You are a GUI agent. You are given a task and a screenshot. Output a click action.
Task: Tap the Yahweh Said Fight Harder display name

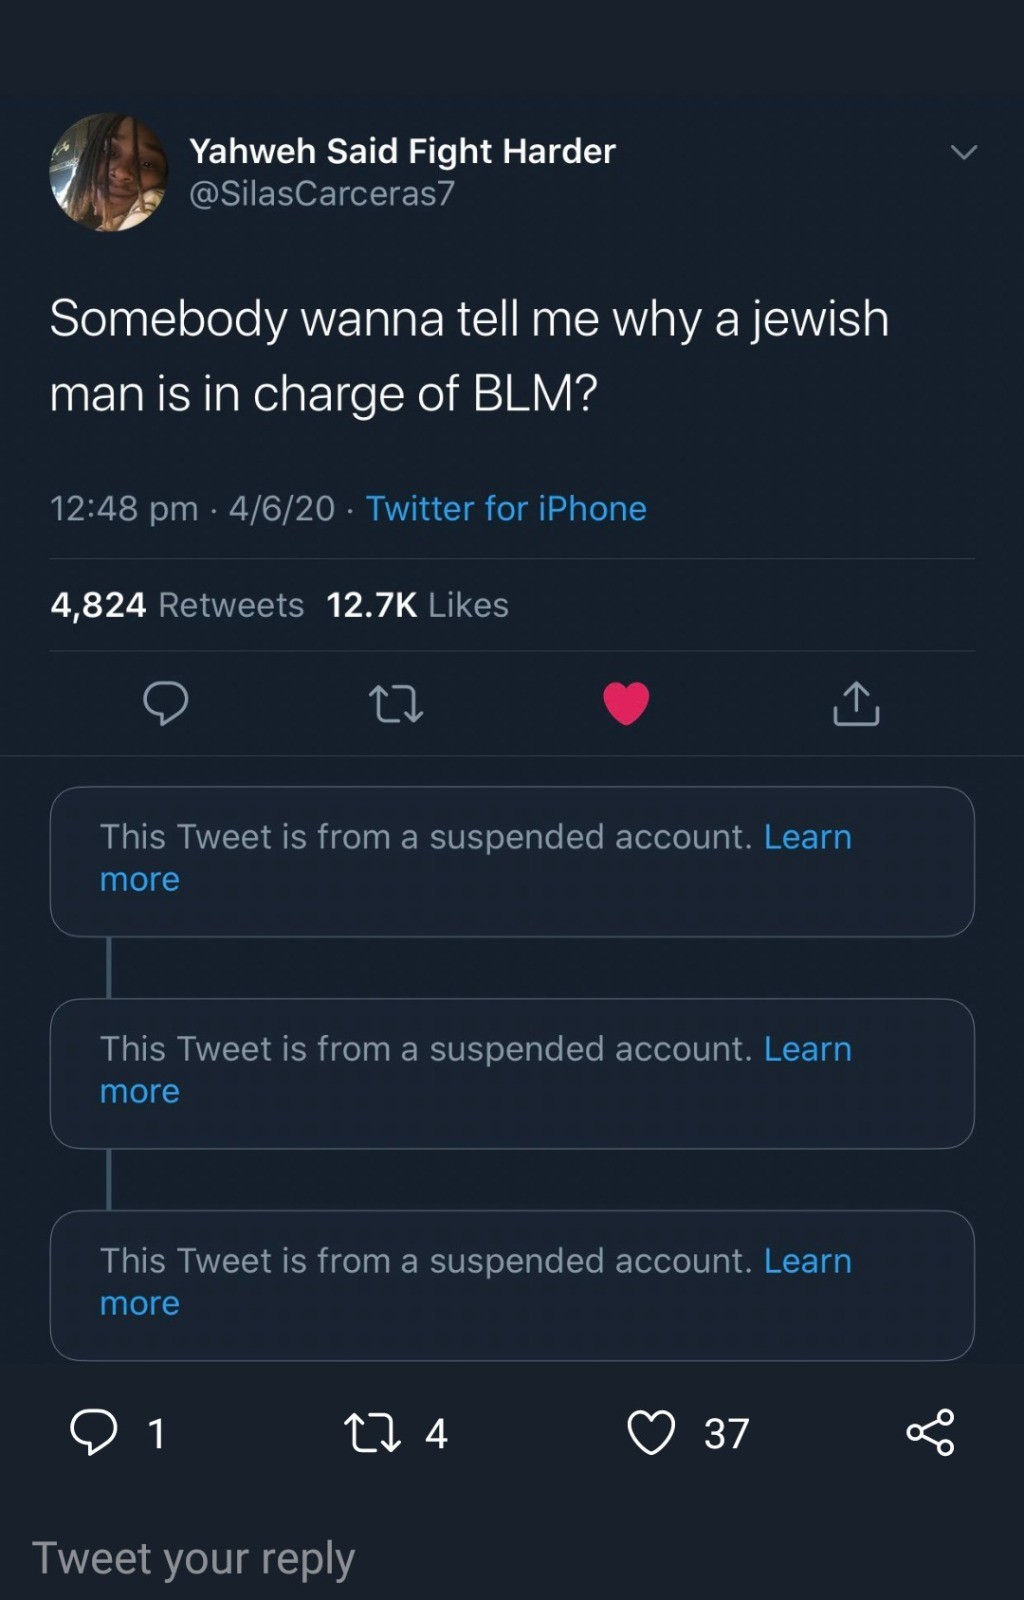tap(402, 151)
